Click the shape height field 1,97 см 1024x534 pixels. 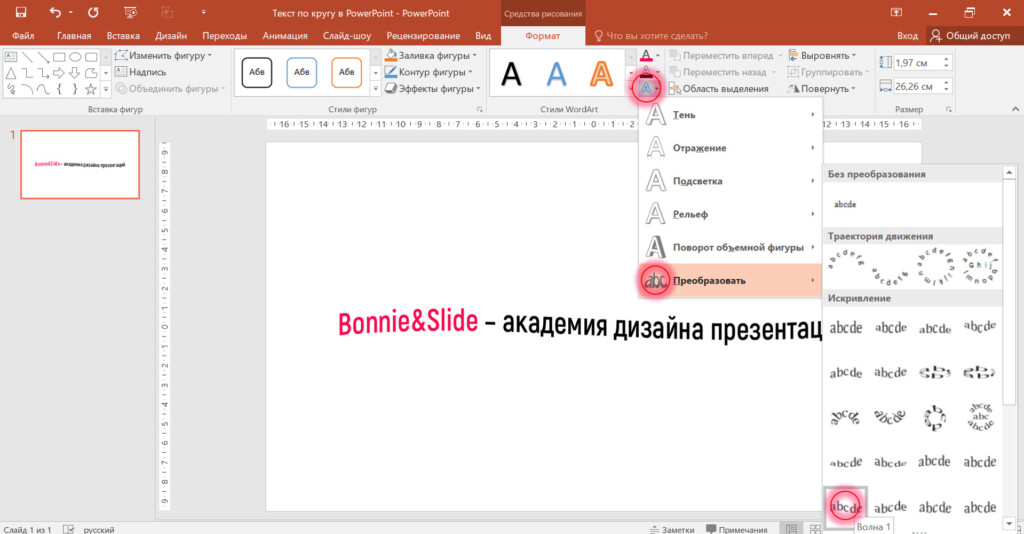[x=916, y=63]
